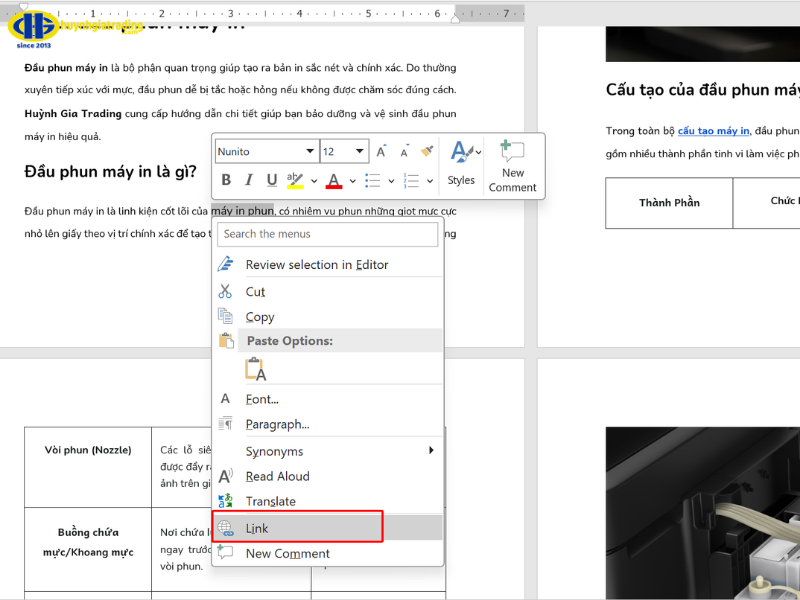The width and height of the screenshot is (800, 600).
Task: Select Link from the context menu
Action: (x=257, y=528)
